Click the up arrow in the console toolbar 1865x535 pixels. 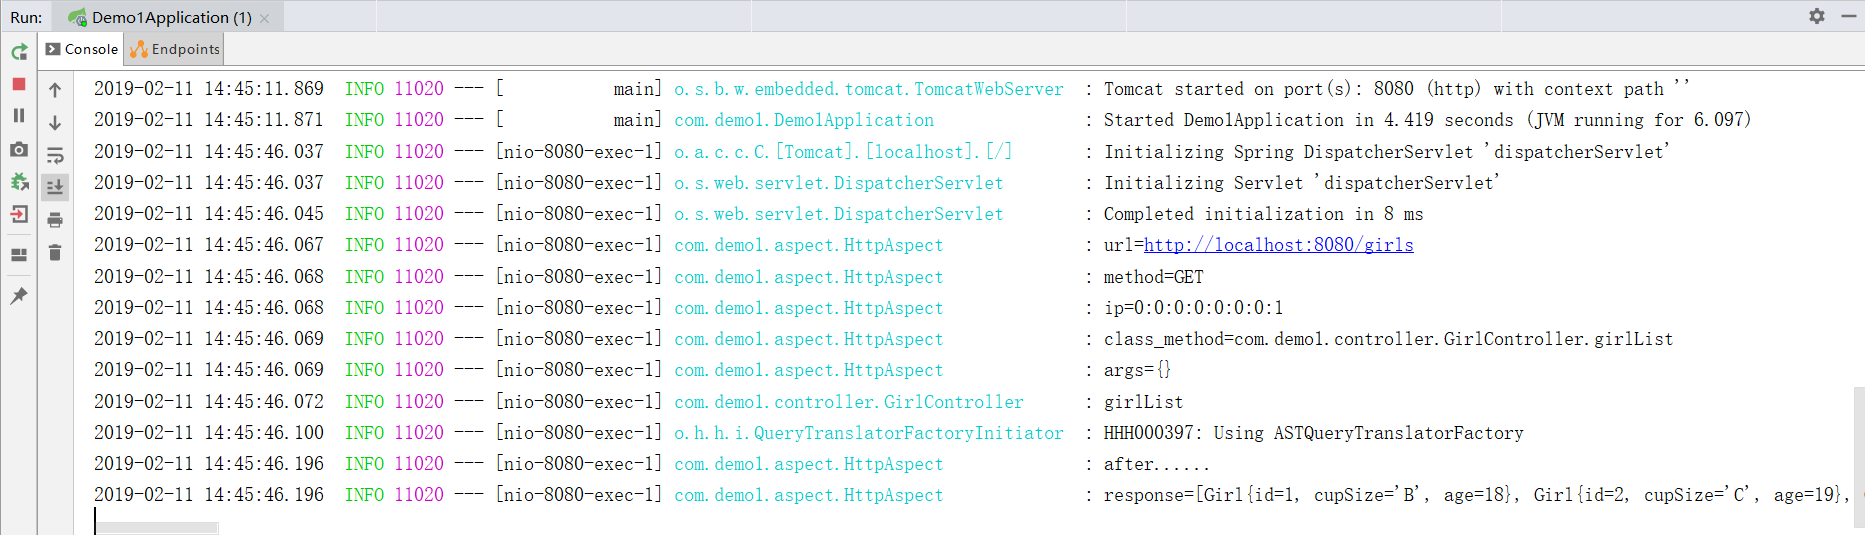(55, 90)
